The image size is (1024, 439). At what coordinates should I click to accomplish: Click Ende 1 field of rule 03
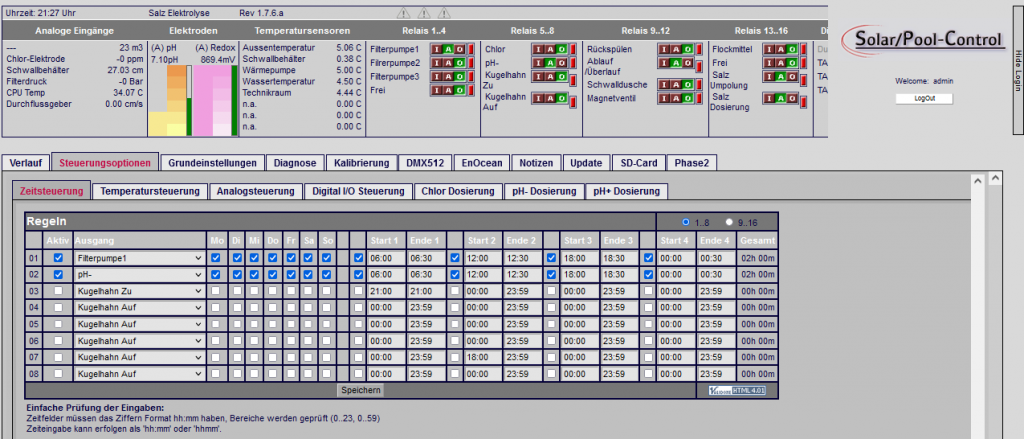point(427,291)
